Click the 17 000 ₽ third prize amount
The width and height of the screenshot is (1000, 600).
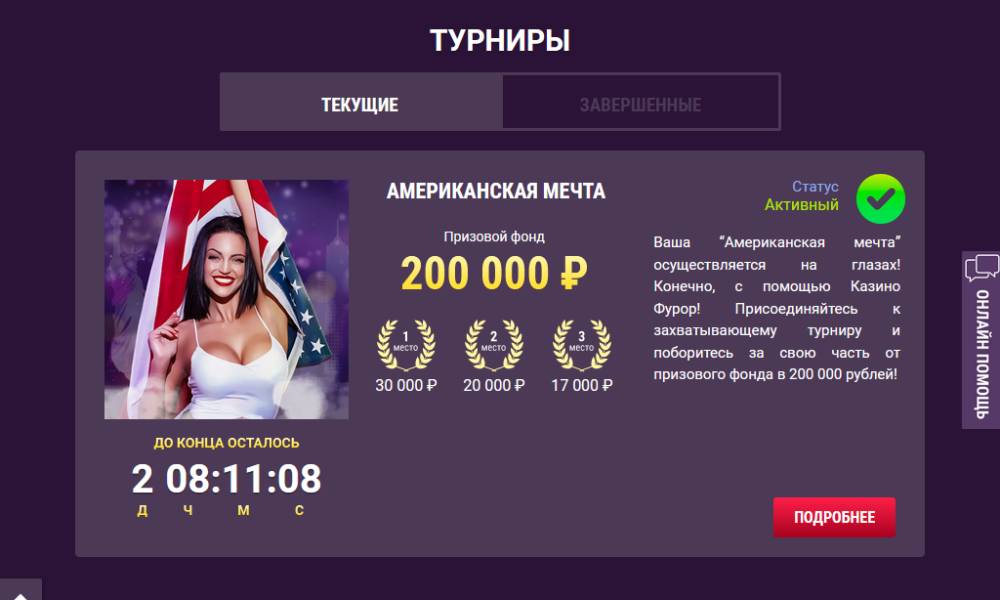click(582, 385)
